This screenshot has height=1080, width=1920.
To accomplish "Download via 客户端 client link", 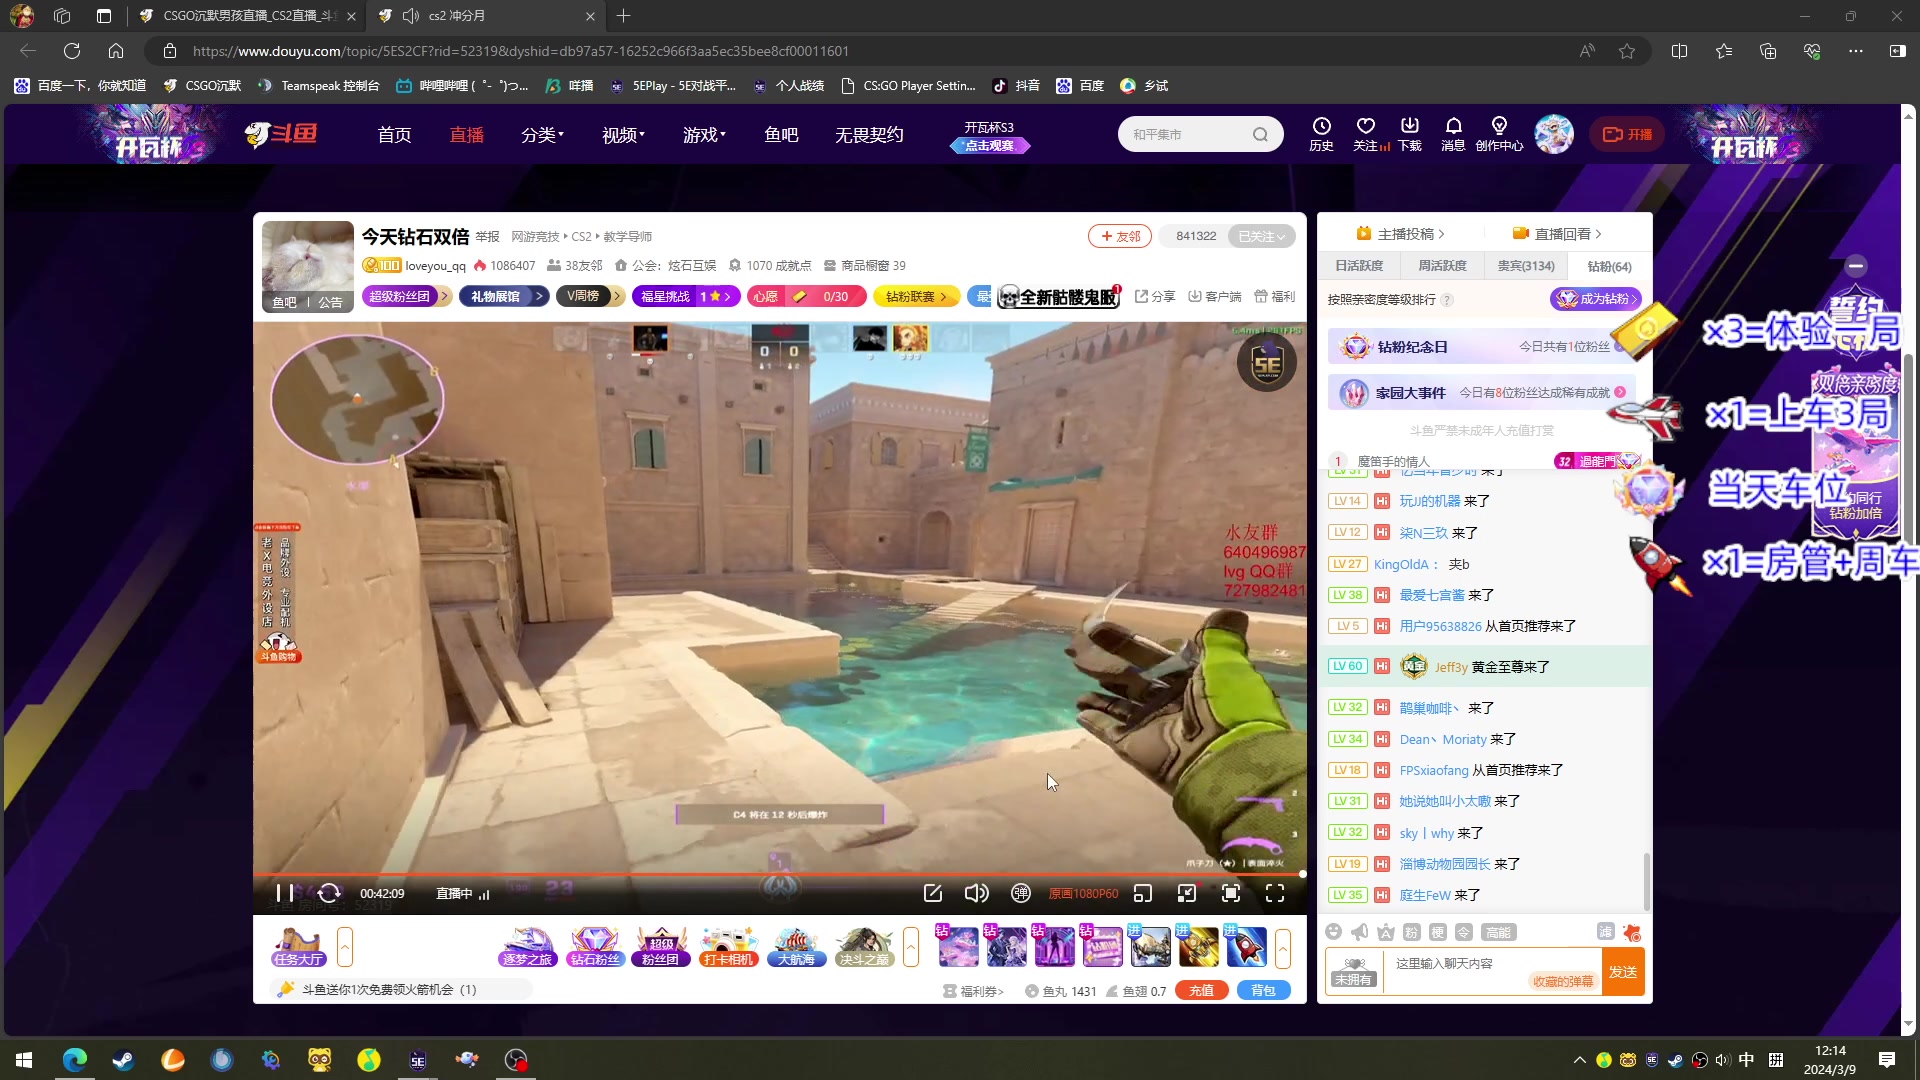I will click(1215, 296).
